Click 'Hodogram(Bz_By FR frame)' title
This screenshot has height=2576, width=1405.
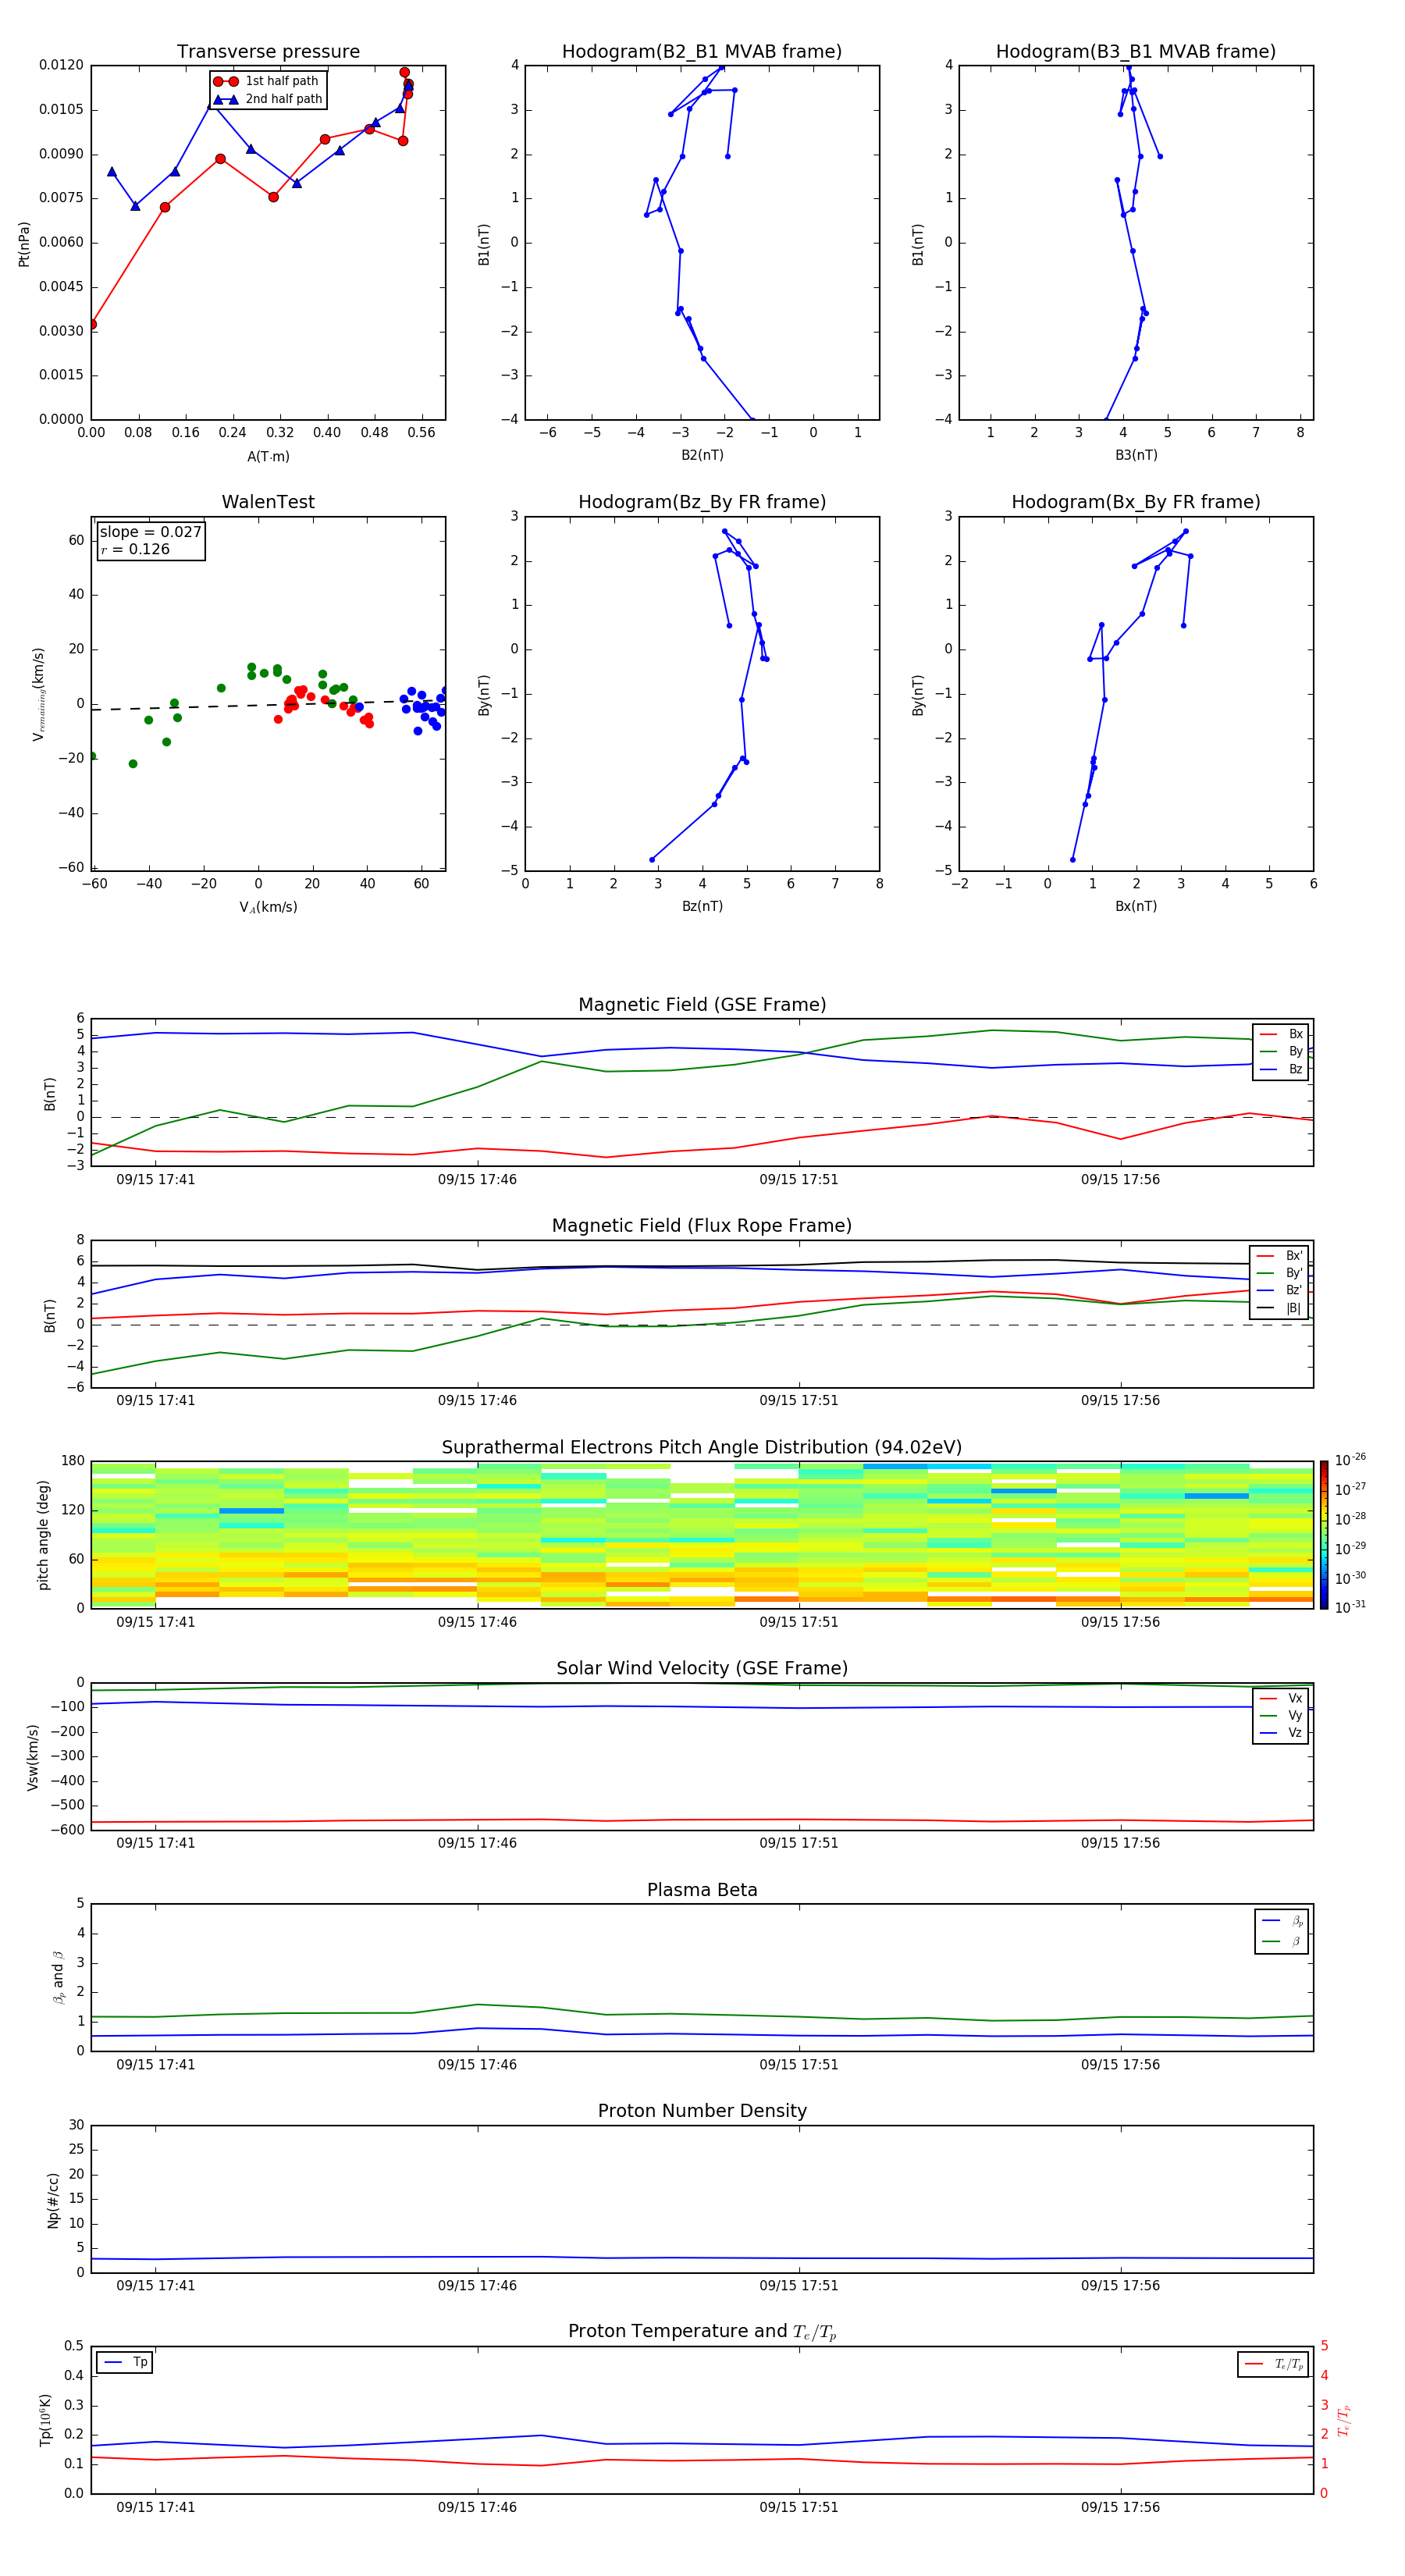[702, 502]
